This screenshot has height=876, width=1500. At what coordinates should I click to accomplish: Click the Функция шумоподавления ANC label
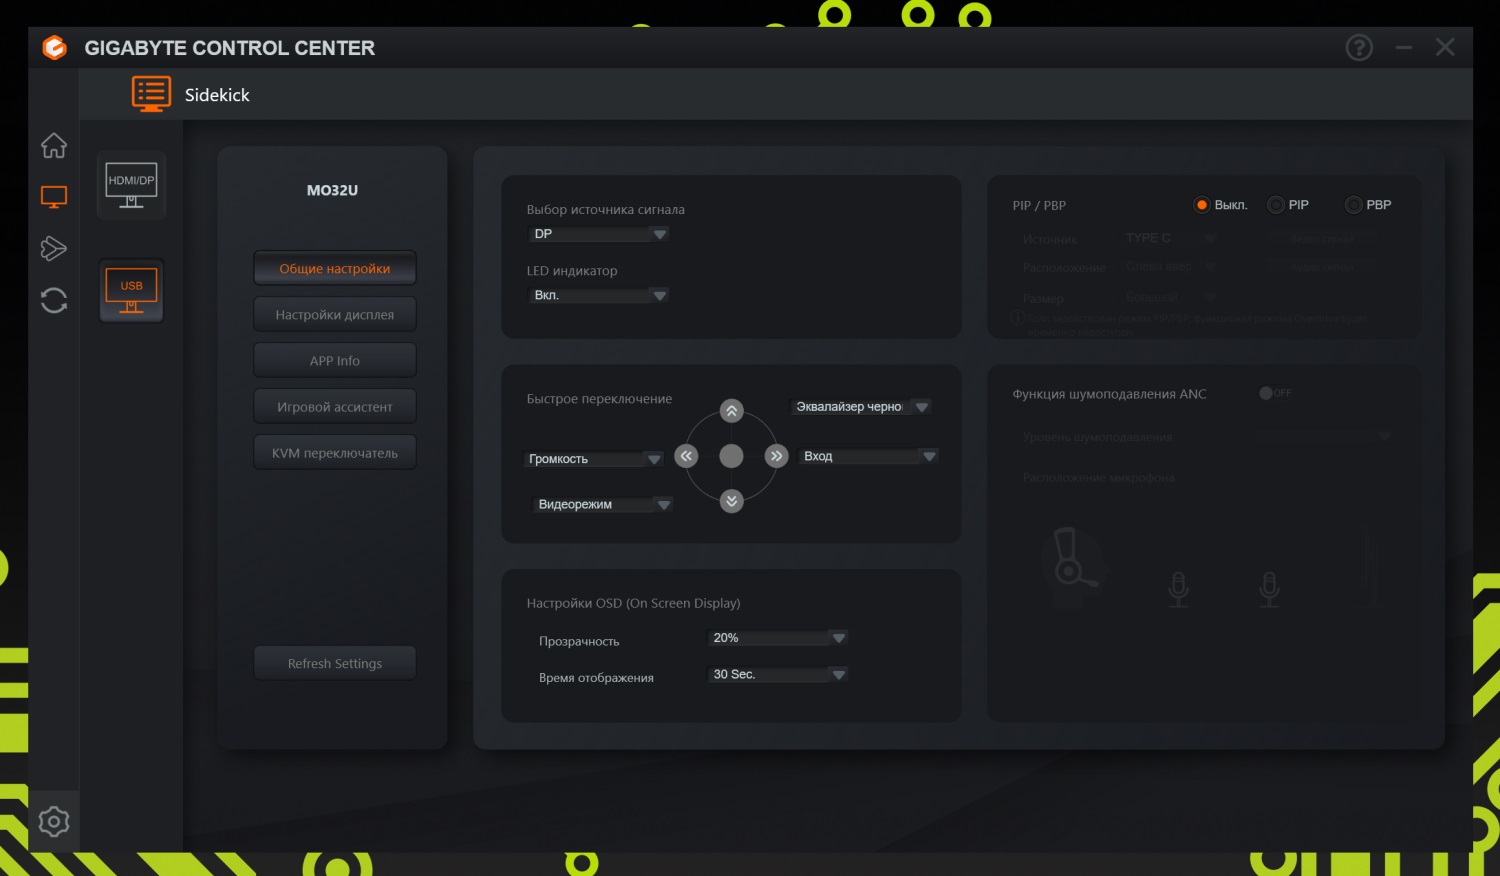point(1109,394)
